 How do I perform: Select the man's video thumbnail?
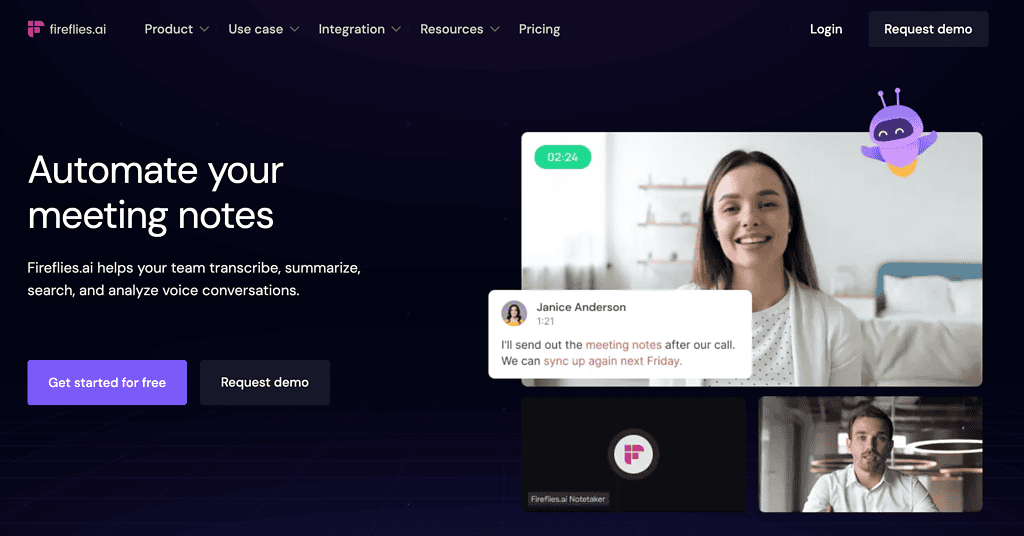[x=870, y=454]
